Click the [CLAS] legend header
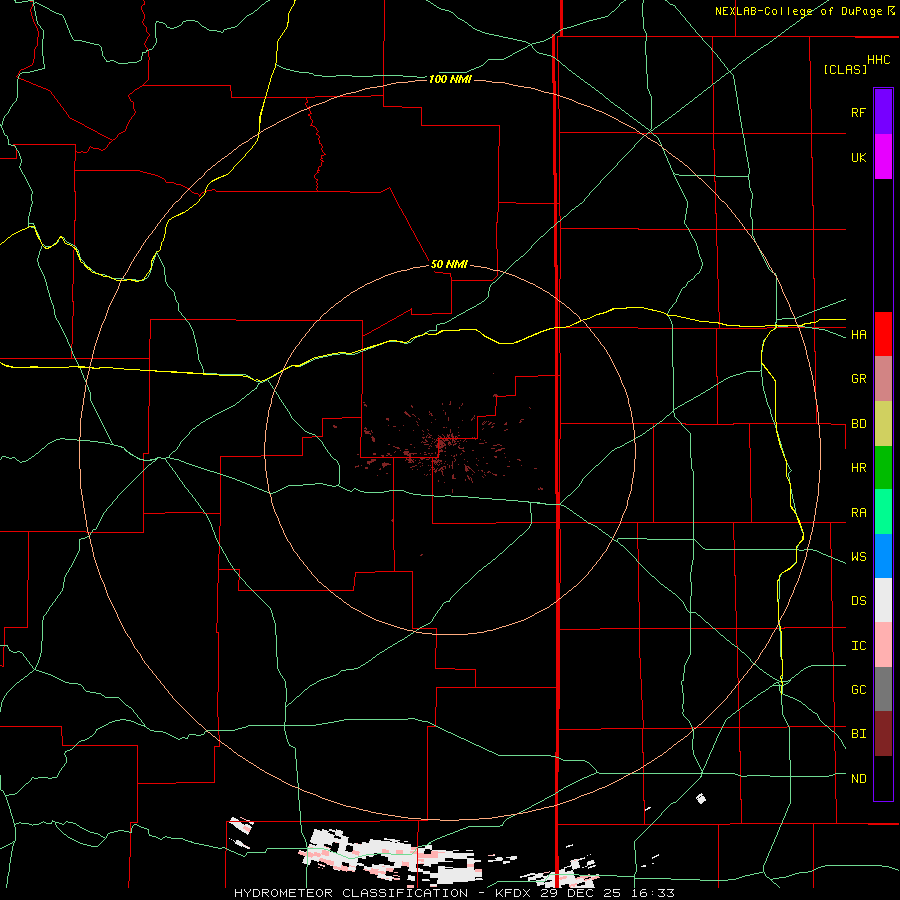This screenshot has width=900, height=900. pos(845,70)
